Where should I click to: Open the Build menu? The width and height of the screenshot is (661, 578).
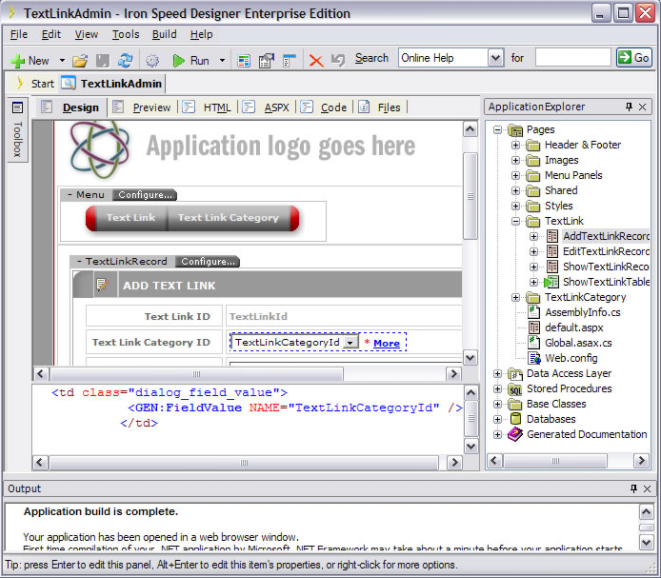tap(164, 34)
